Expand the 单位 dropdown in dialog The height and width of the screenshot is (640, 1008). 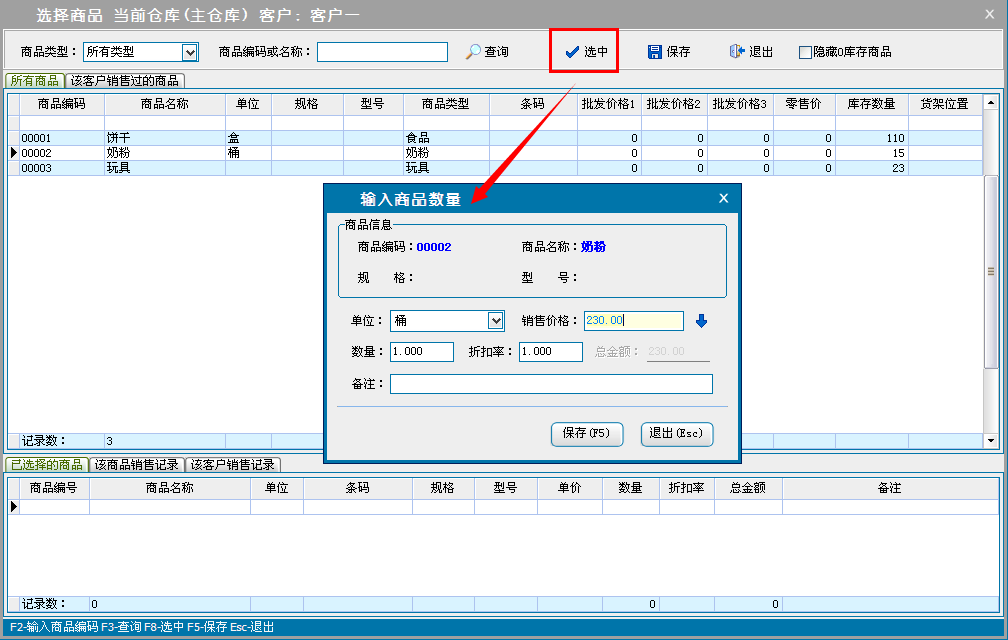tap(495, 321)
